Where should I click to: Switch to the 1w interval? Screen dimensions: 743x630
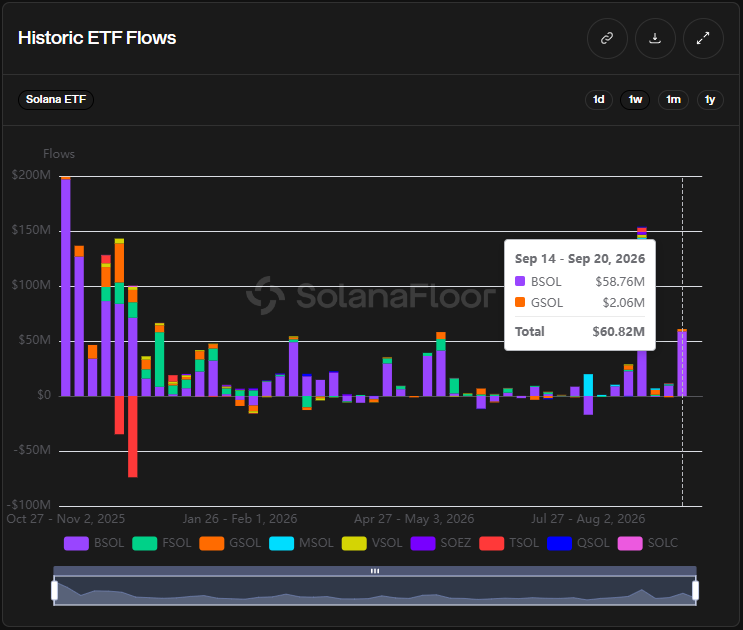635,99
